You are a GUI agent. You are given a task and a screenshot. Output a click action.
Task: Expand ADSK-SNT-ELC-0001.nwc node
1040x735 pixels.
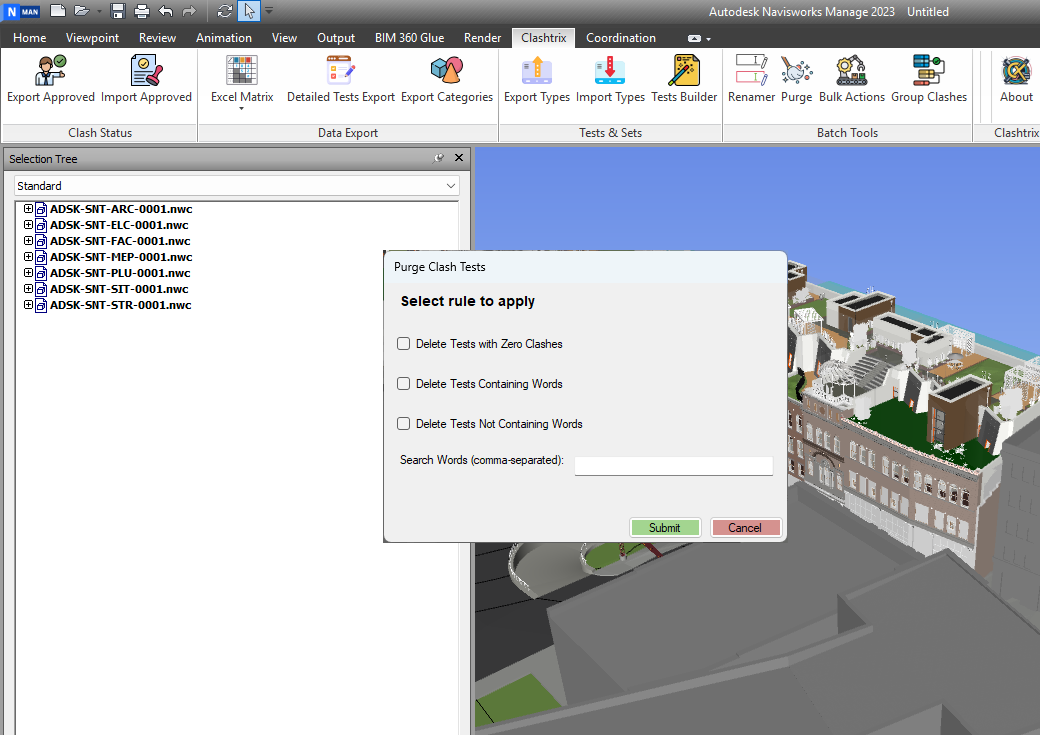29,225
